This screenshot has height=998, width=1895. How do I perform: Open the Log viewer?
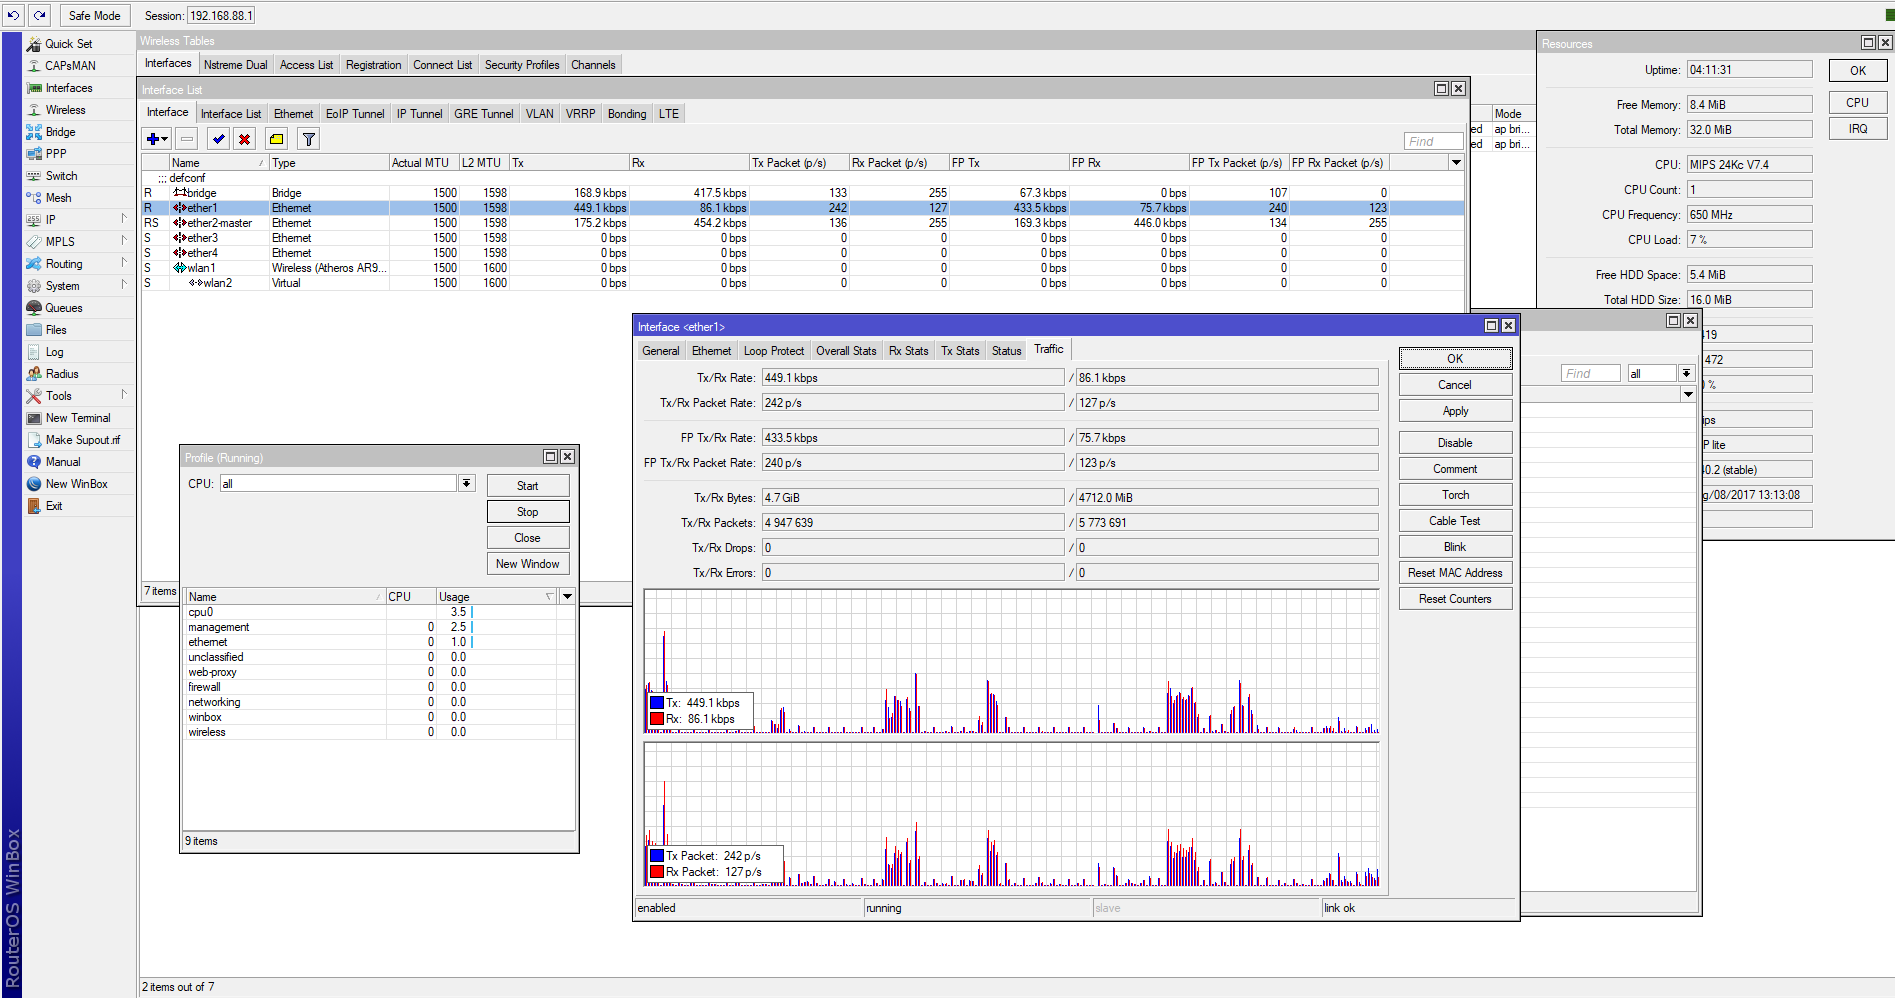(54, 352)
